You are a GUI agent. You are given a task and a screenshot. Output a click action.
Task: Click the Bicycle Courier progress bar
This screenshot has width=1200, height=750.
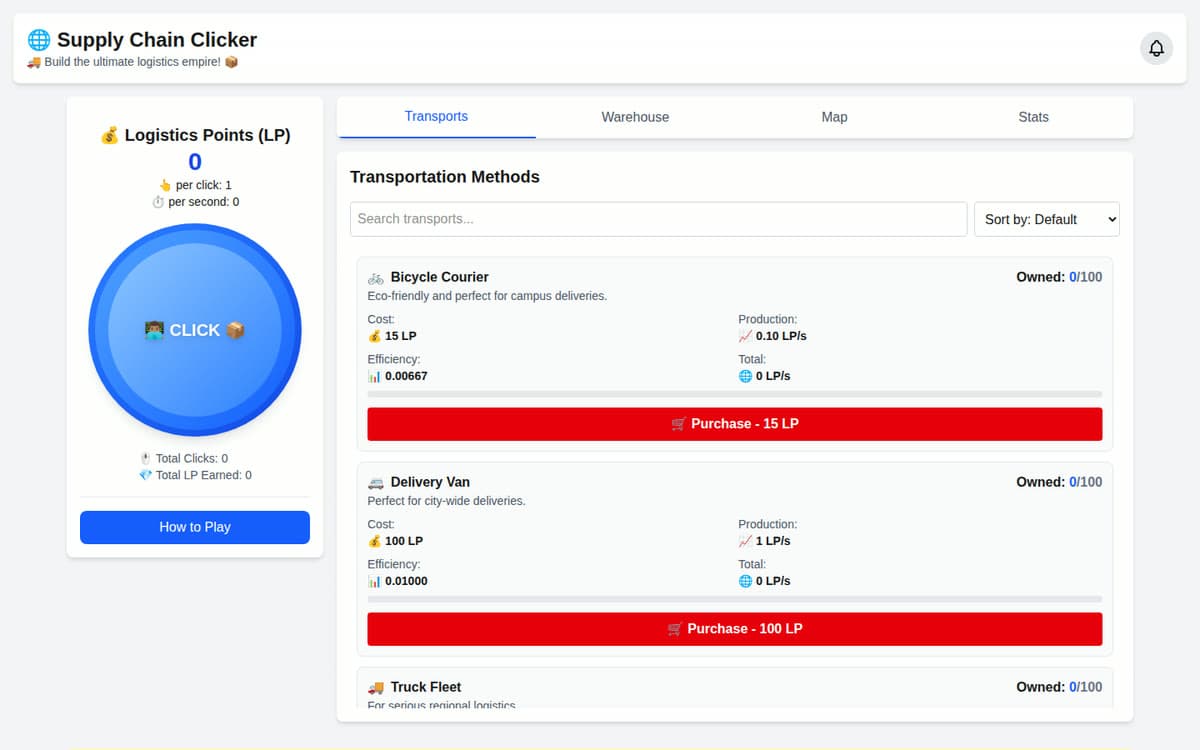[735, 394]
